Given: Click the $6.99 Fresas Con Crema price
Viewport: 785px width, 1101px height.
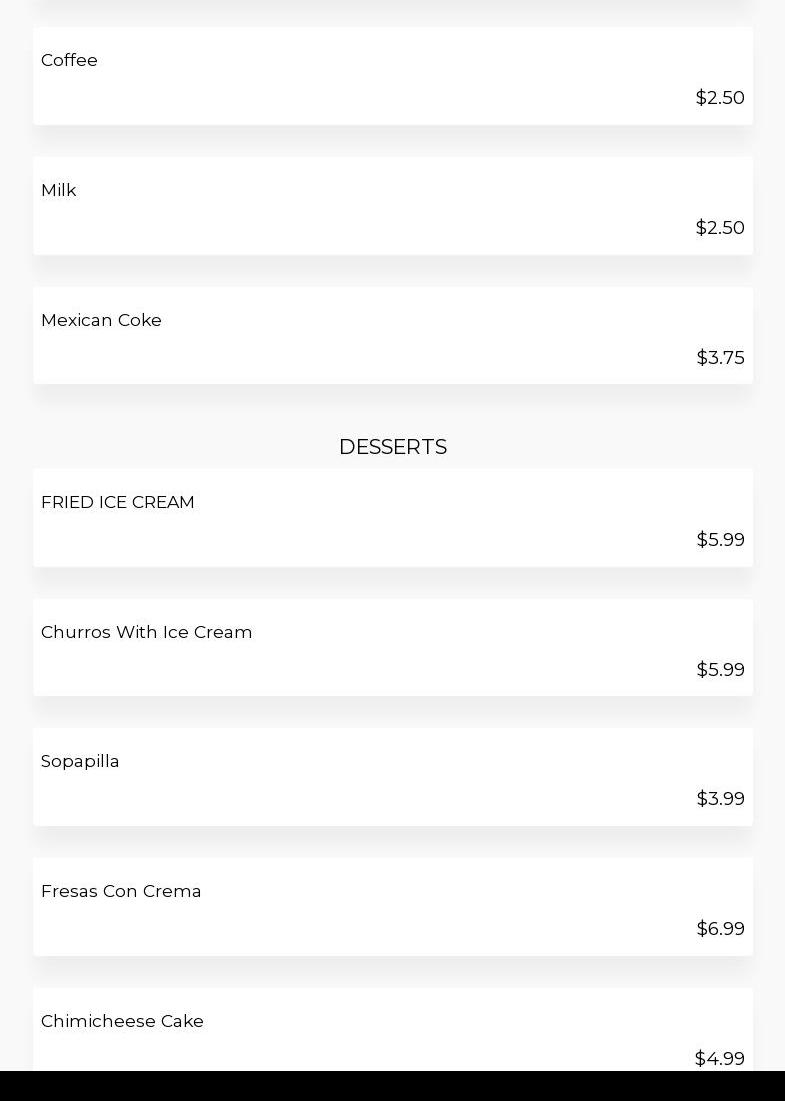Looking at the screenshot, I should coord(720,929).
